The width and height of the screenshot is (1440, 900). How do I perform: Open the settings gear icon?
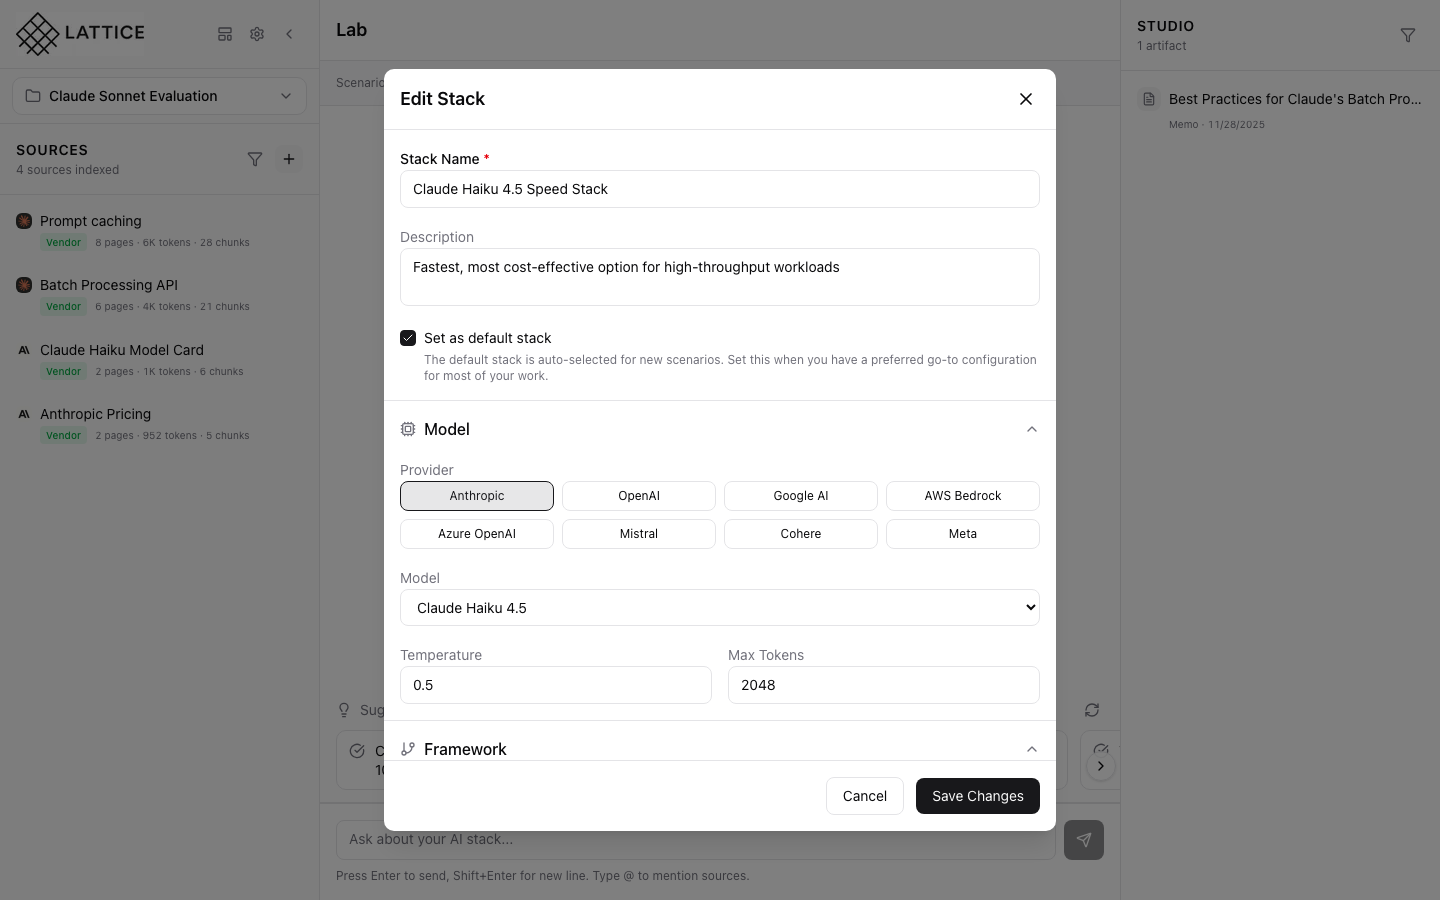[257, 34]
